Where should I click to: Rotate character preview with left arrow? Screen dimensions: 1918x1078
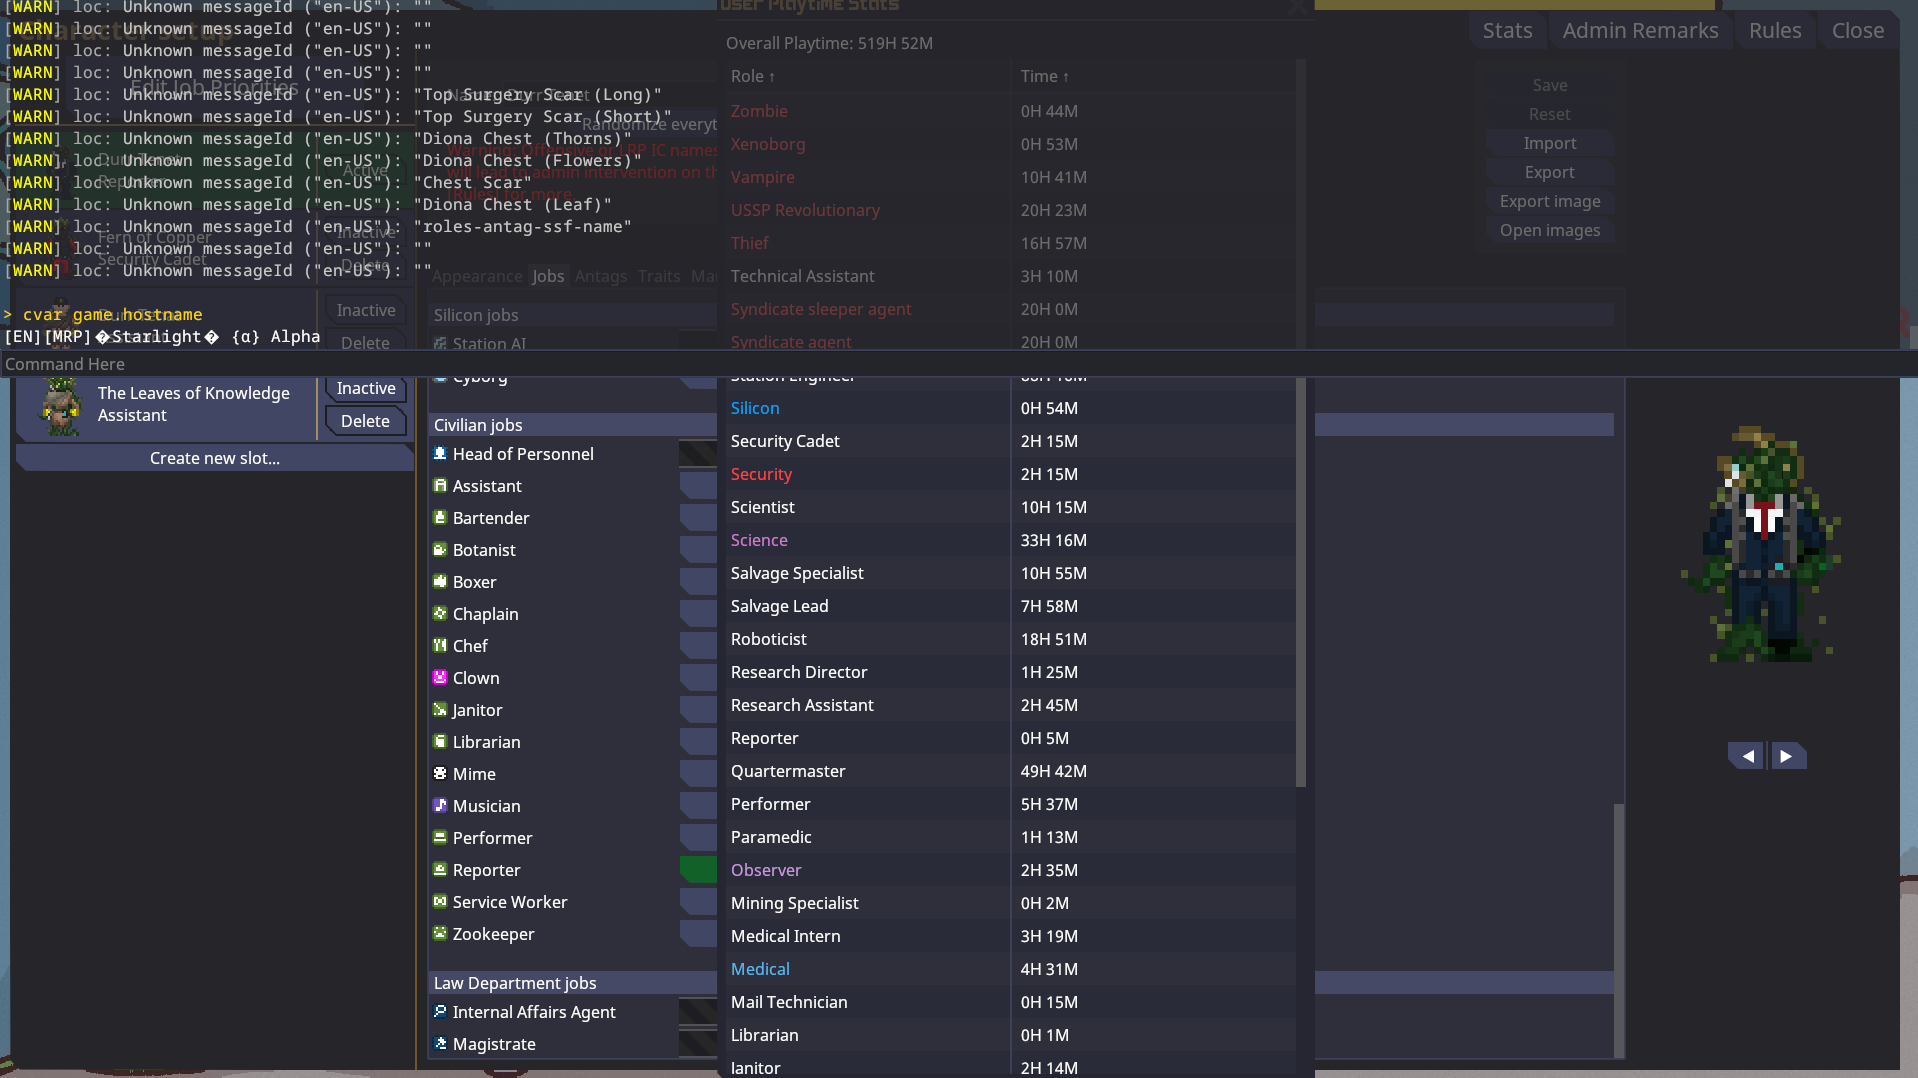[x=1747, y=756]
